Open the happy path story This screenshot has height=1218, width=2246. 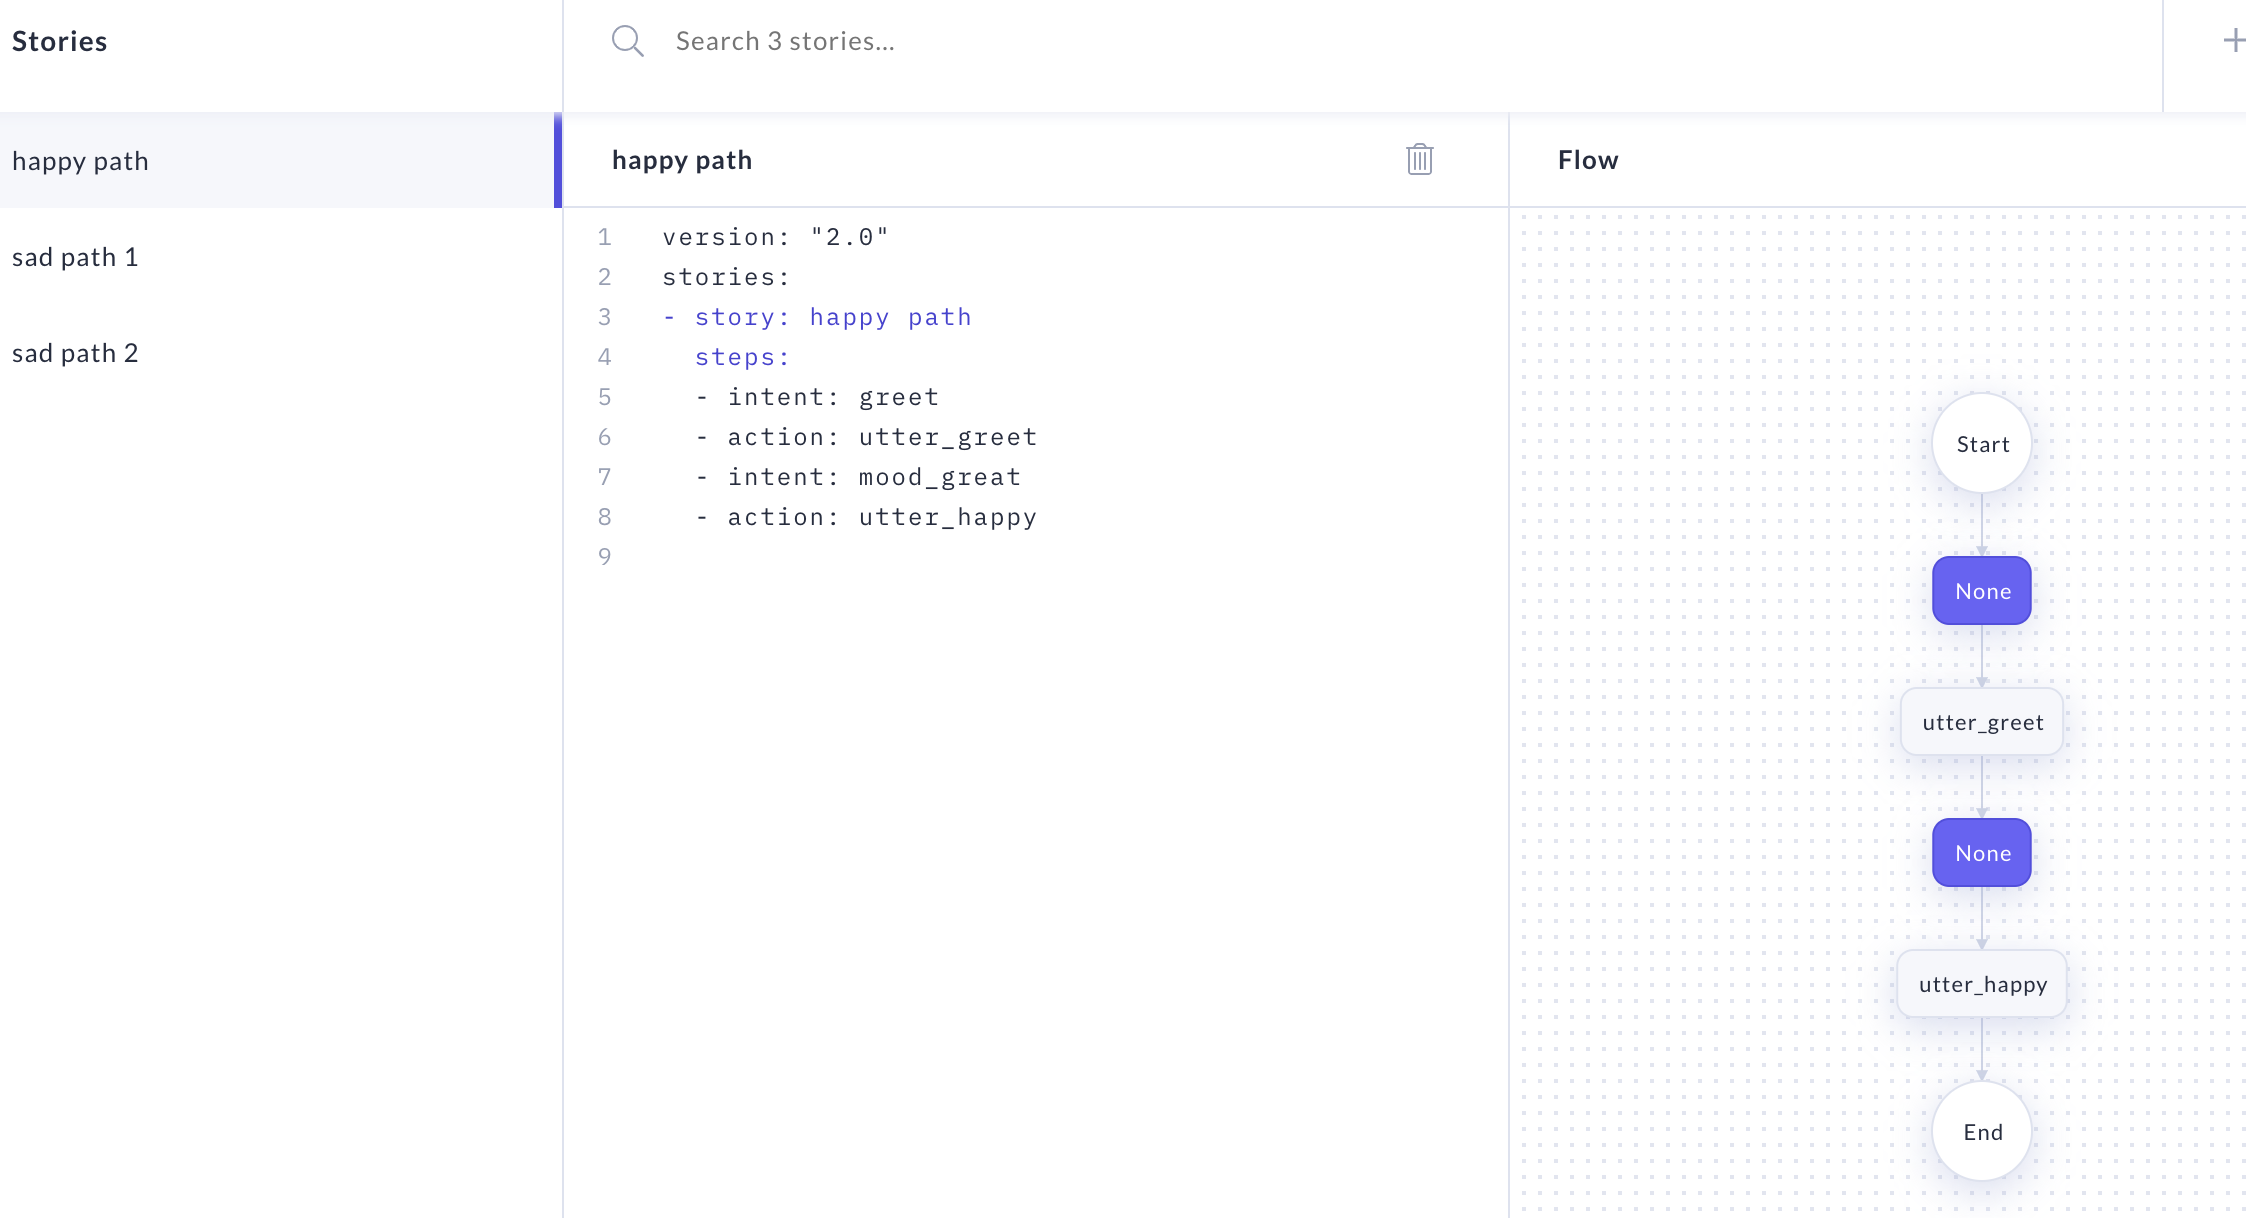pyautogui.click(x=80, y=161)
